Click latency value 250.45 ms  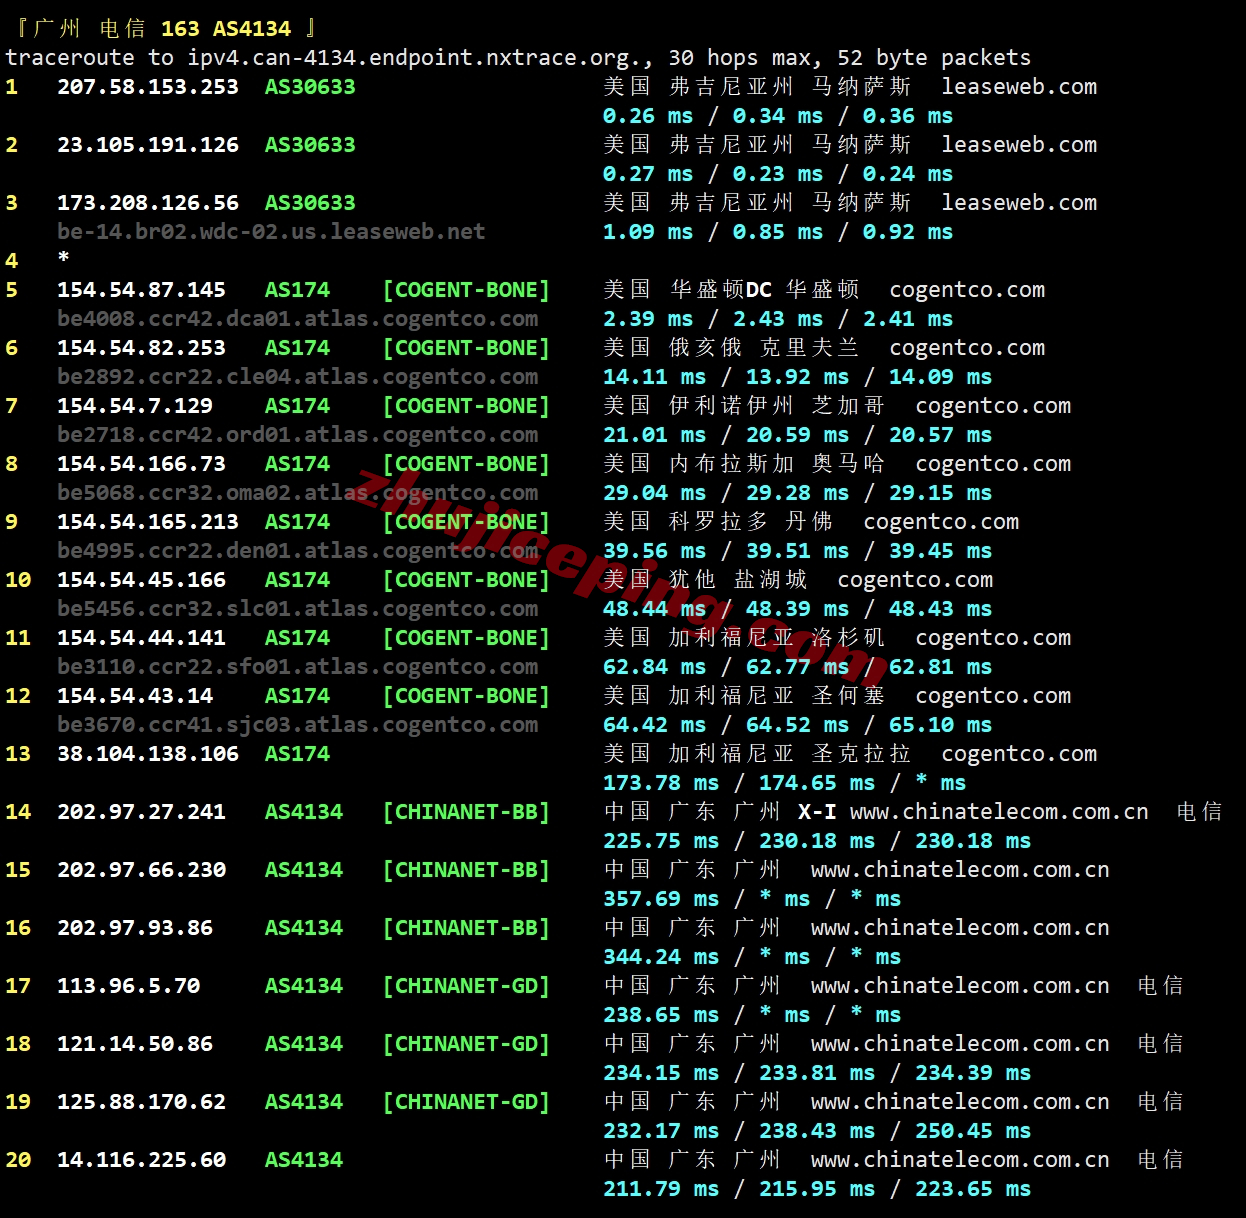click(974, 1131)
